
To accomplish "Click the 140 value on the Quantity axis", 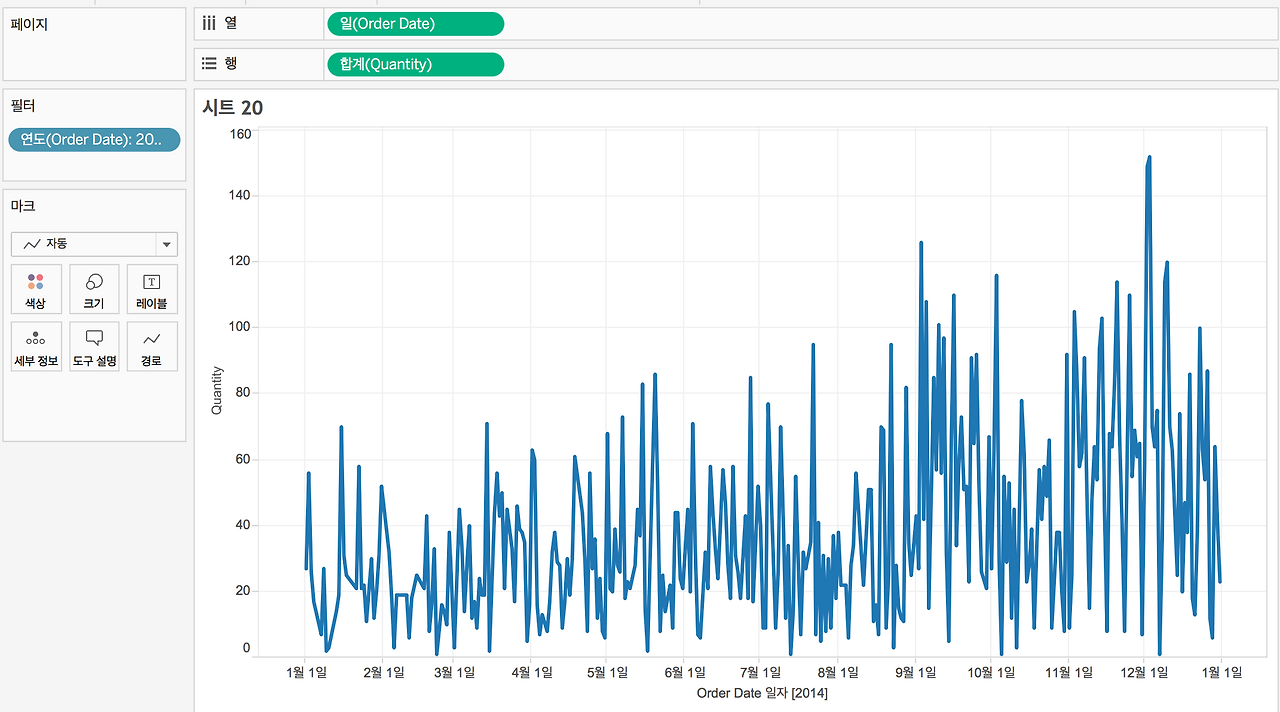I will tap(240, 195).
